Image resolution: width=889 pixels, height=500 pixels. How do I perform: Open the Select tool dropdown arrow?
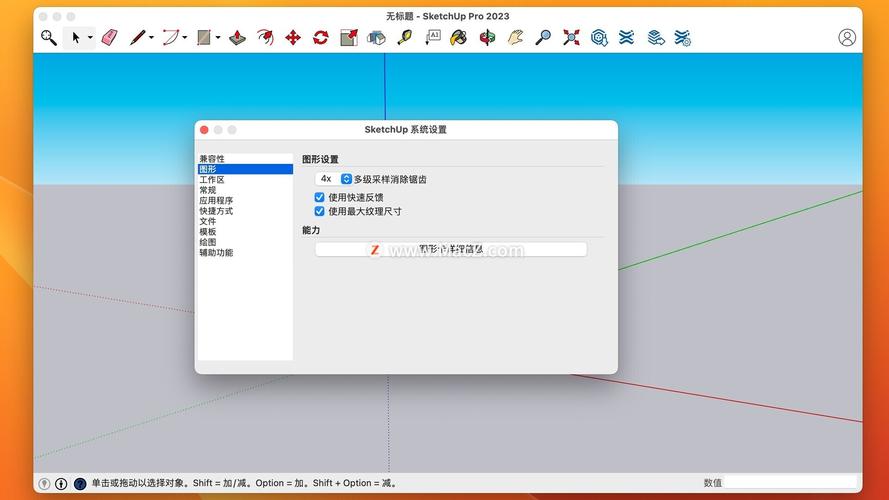pyautogui.click(x=90, y=38)
